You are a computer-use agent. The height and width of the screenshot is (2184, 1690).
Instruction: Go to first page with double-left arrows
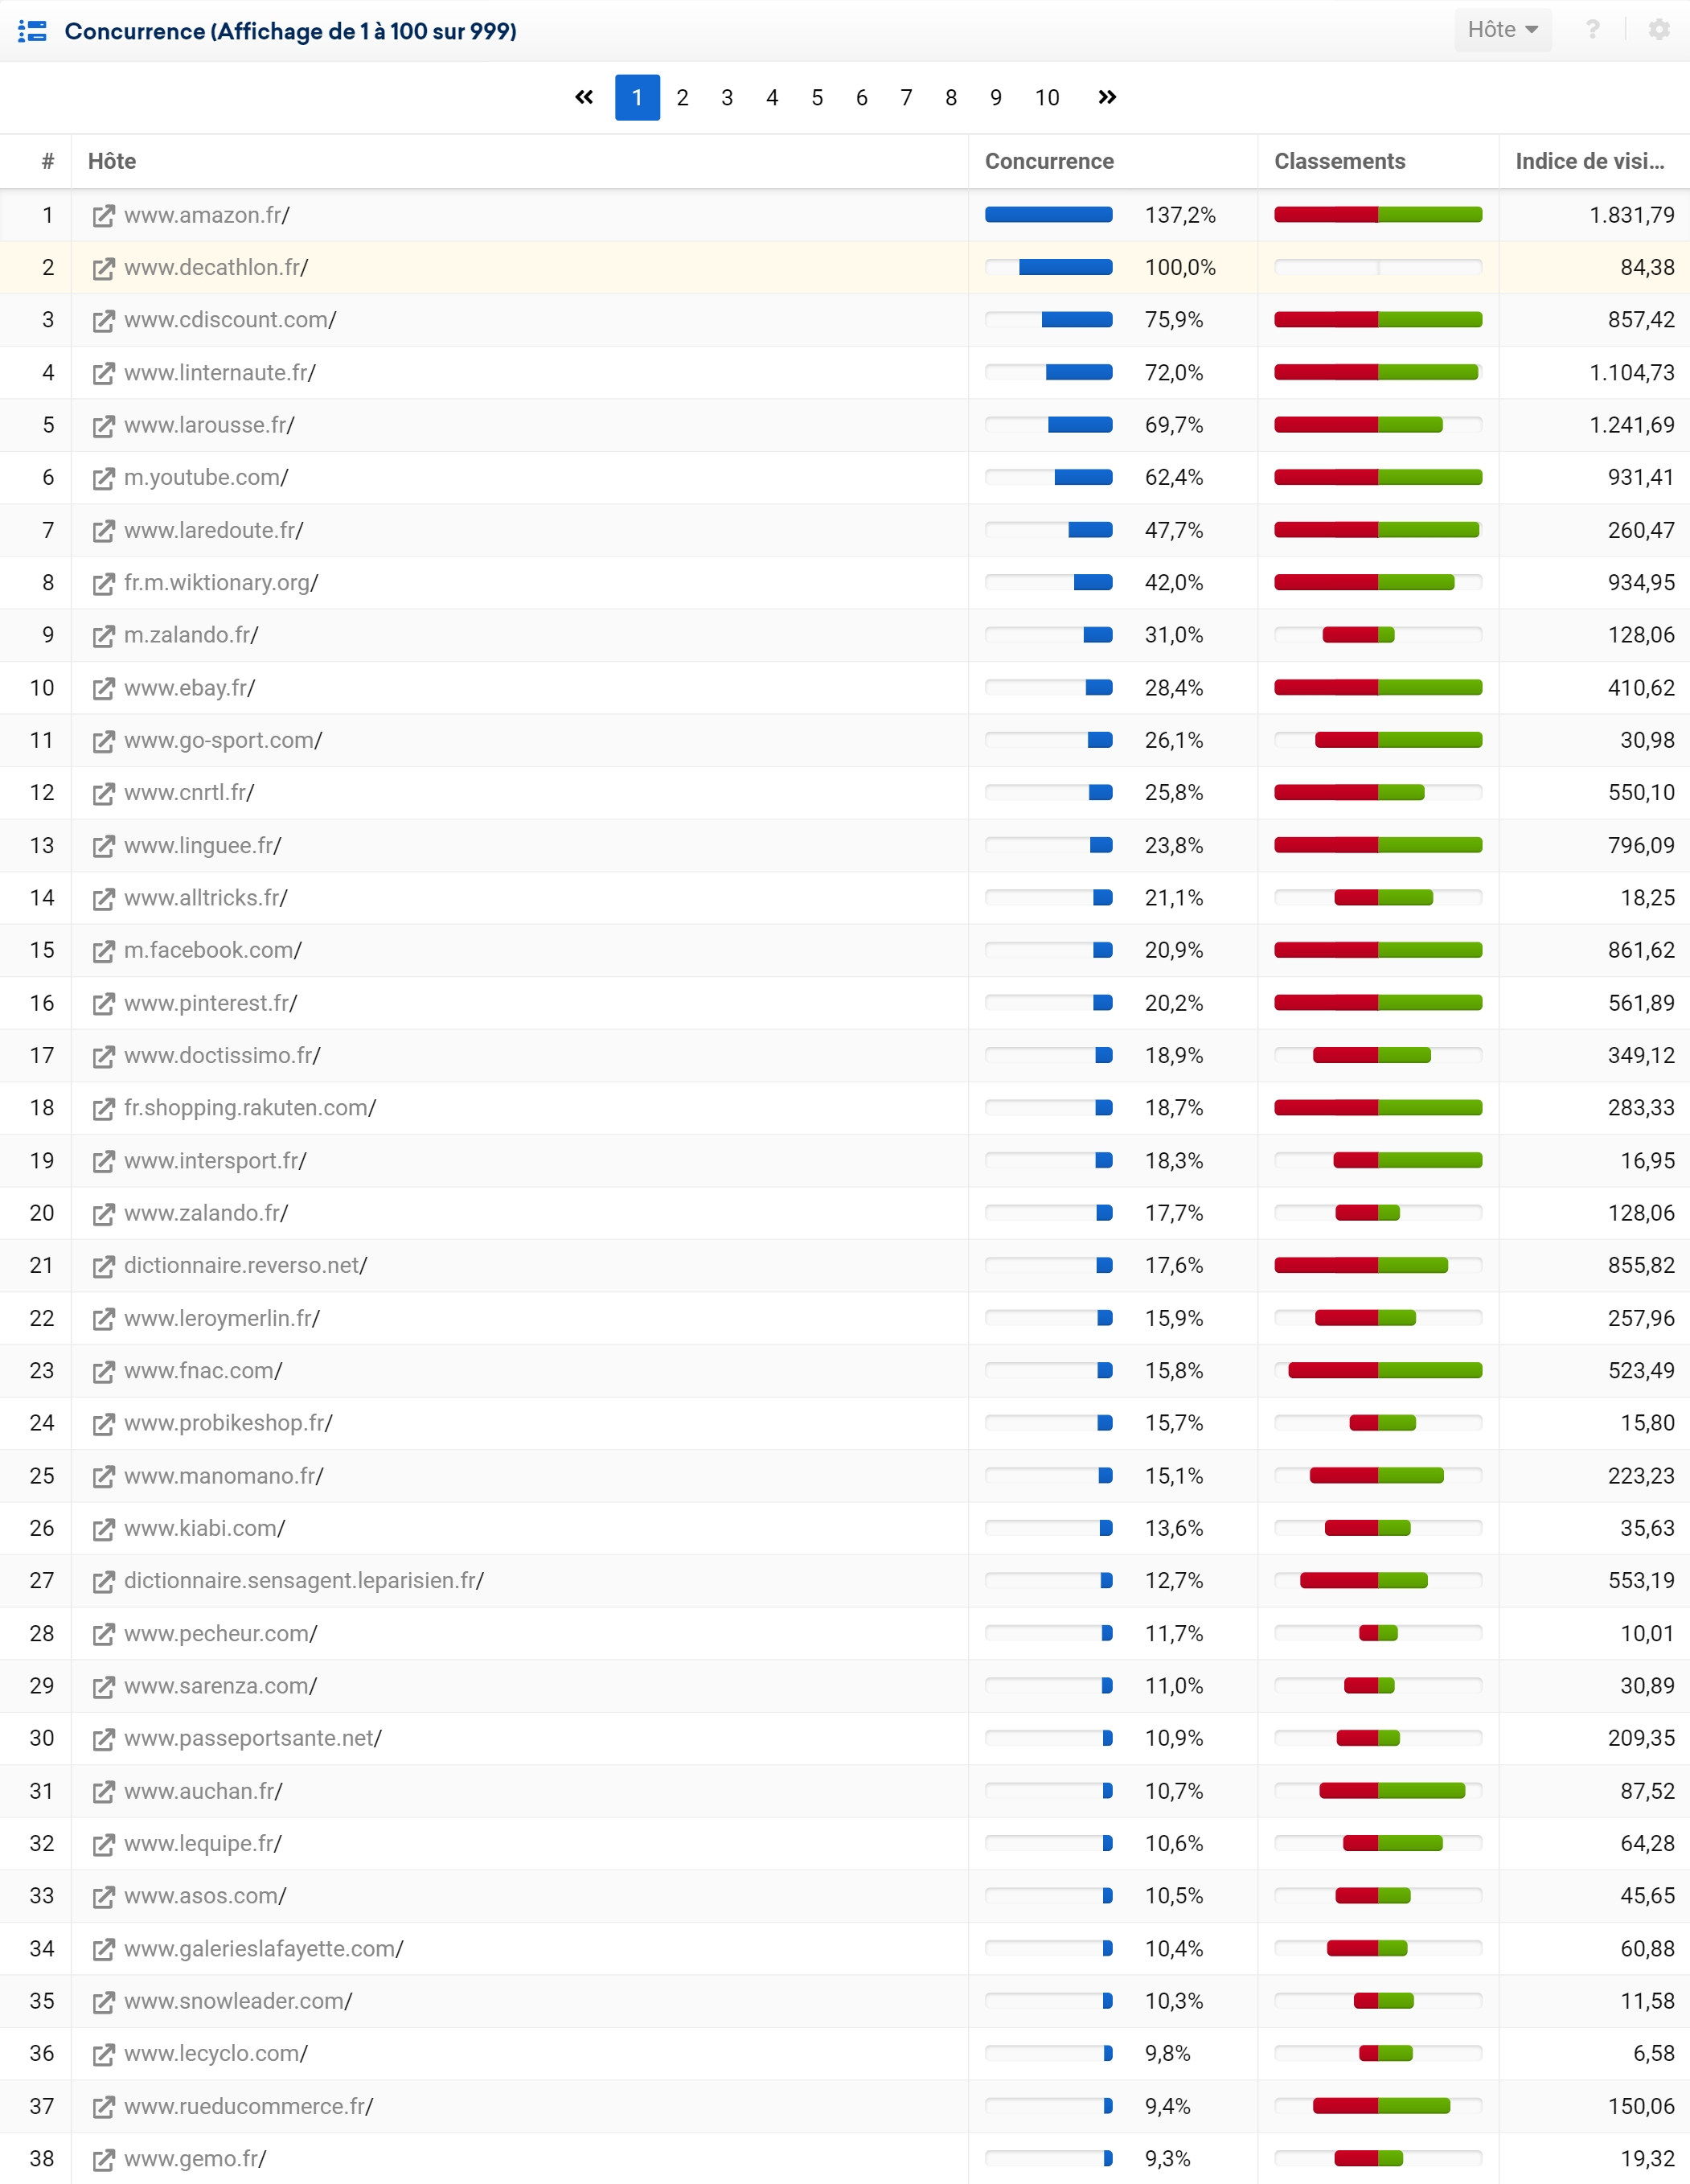(584, 97)
